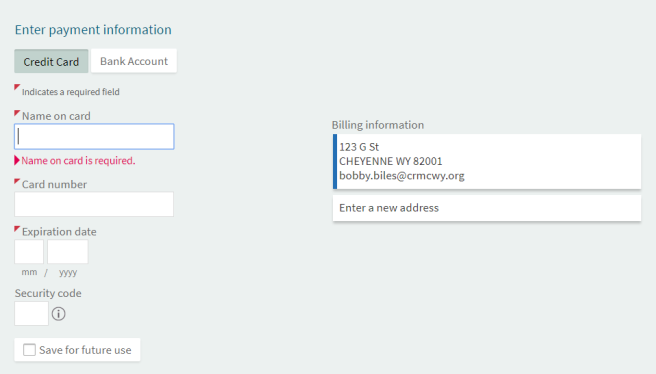
Task: Click the Card number label
Action: pyautogui.click(x=54, y=184)
